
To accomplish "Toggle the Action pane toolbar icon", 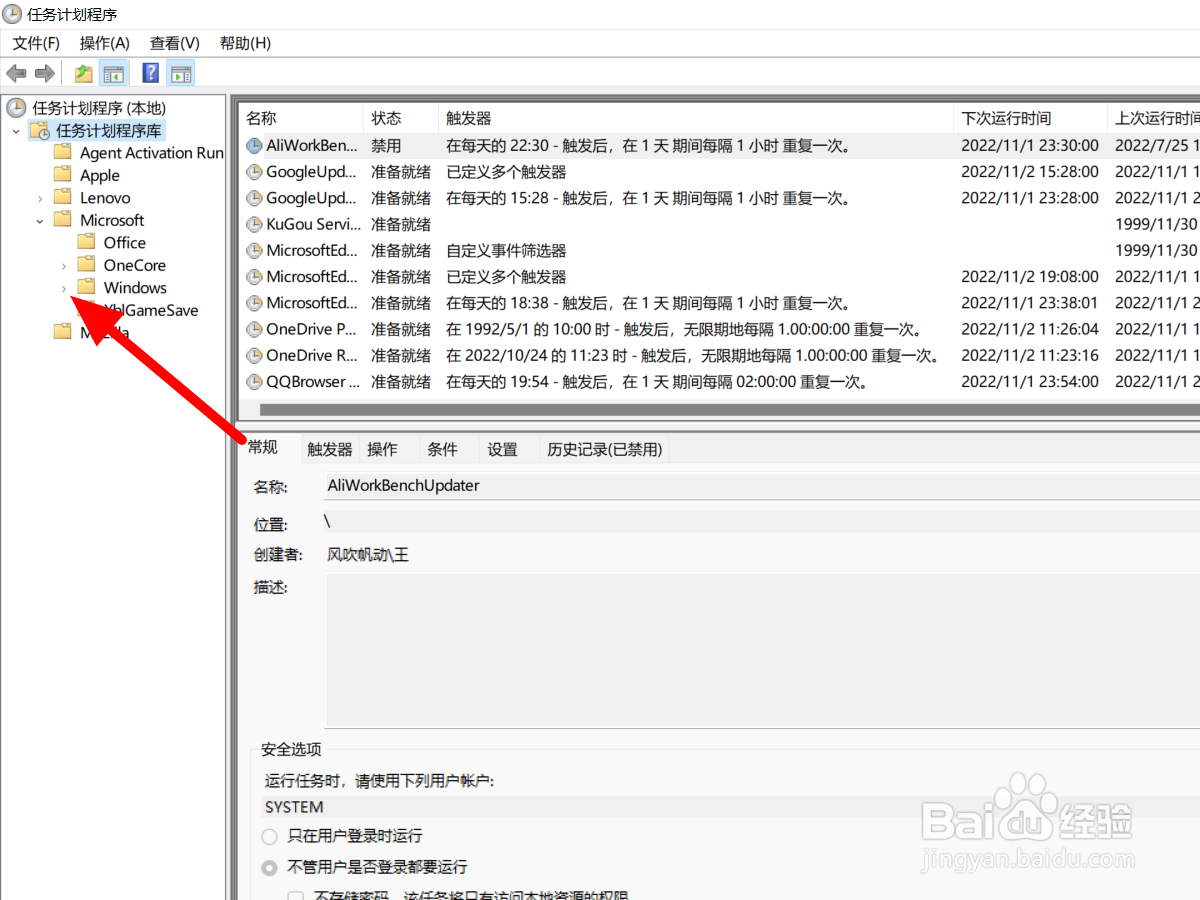I will click(181, 73).
